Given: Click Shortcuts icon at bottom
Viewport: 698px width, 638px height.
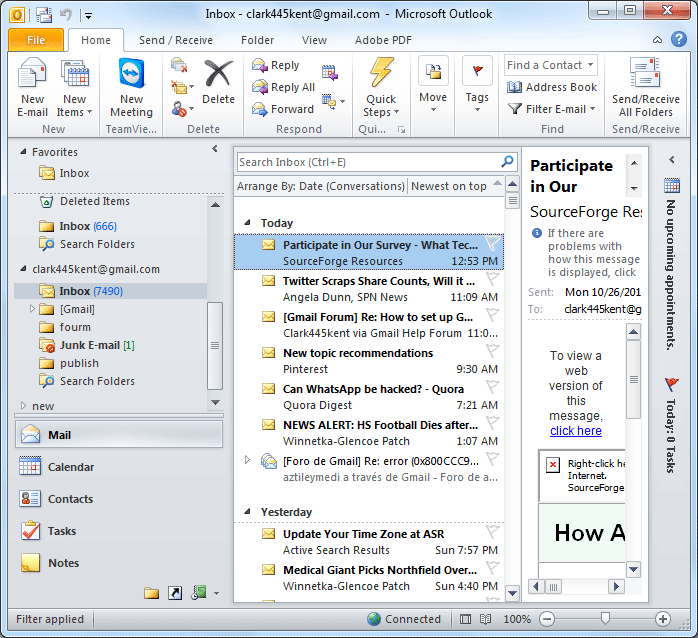Looking at the screenshot, I should [175, 593].
